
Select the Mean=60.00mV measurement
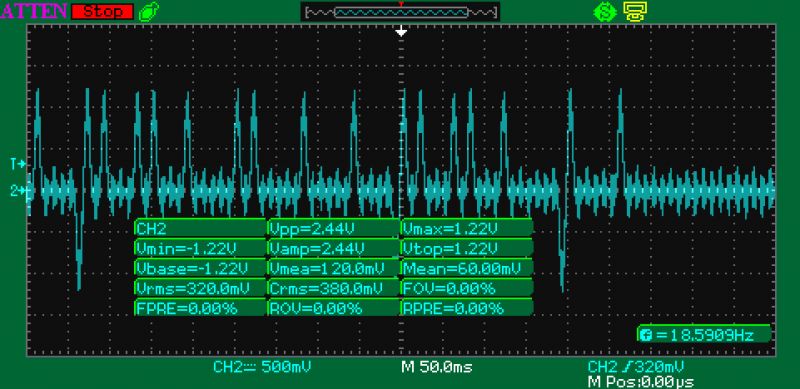467,269
